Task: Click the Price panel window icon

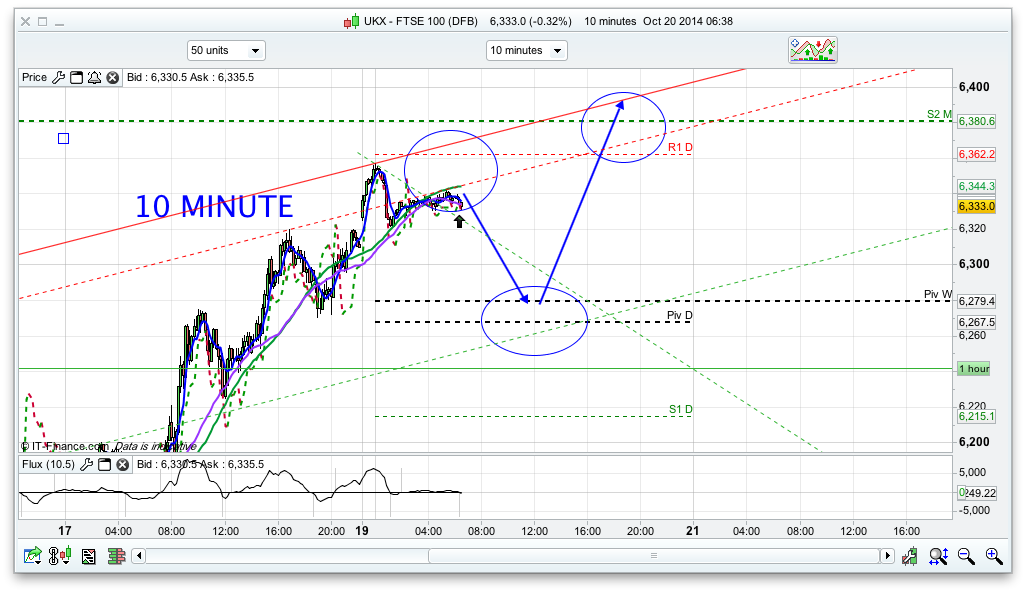Action: (77, 77)
